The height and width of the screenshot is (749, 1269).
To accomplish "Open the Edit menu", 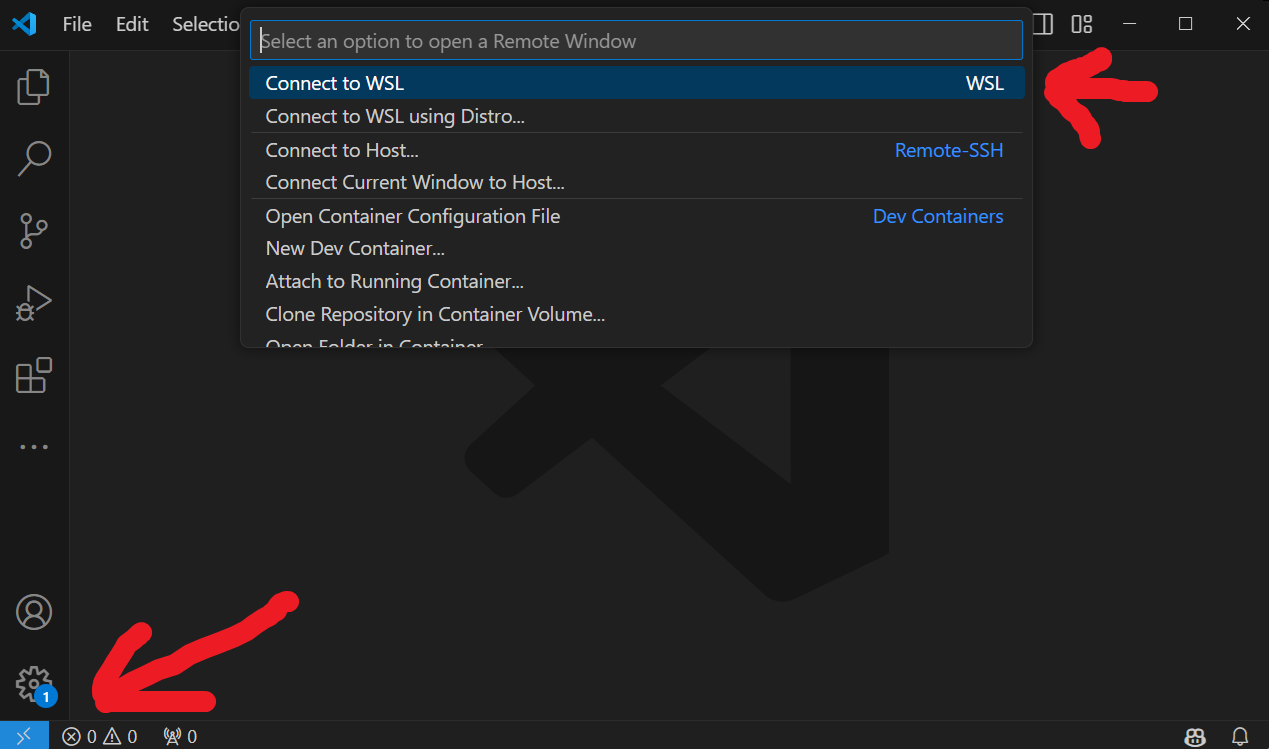I will pos(132,24).
